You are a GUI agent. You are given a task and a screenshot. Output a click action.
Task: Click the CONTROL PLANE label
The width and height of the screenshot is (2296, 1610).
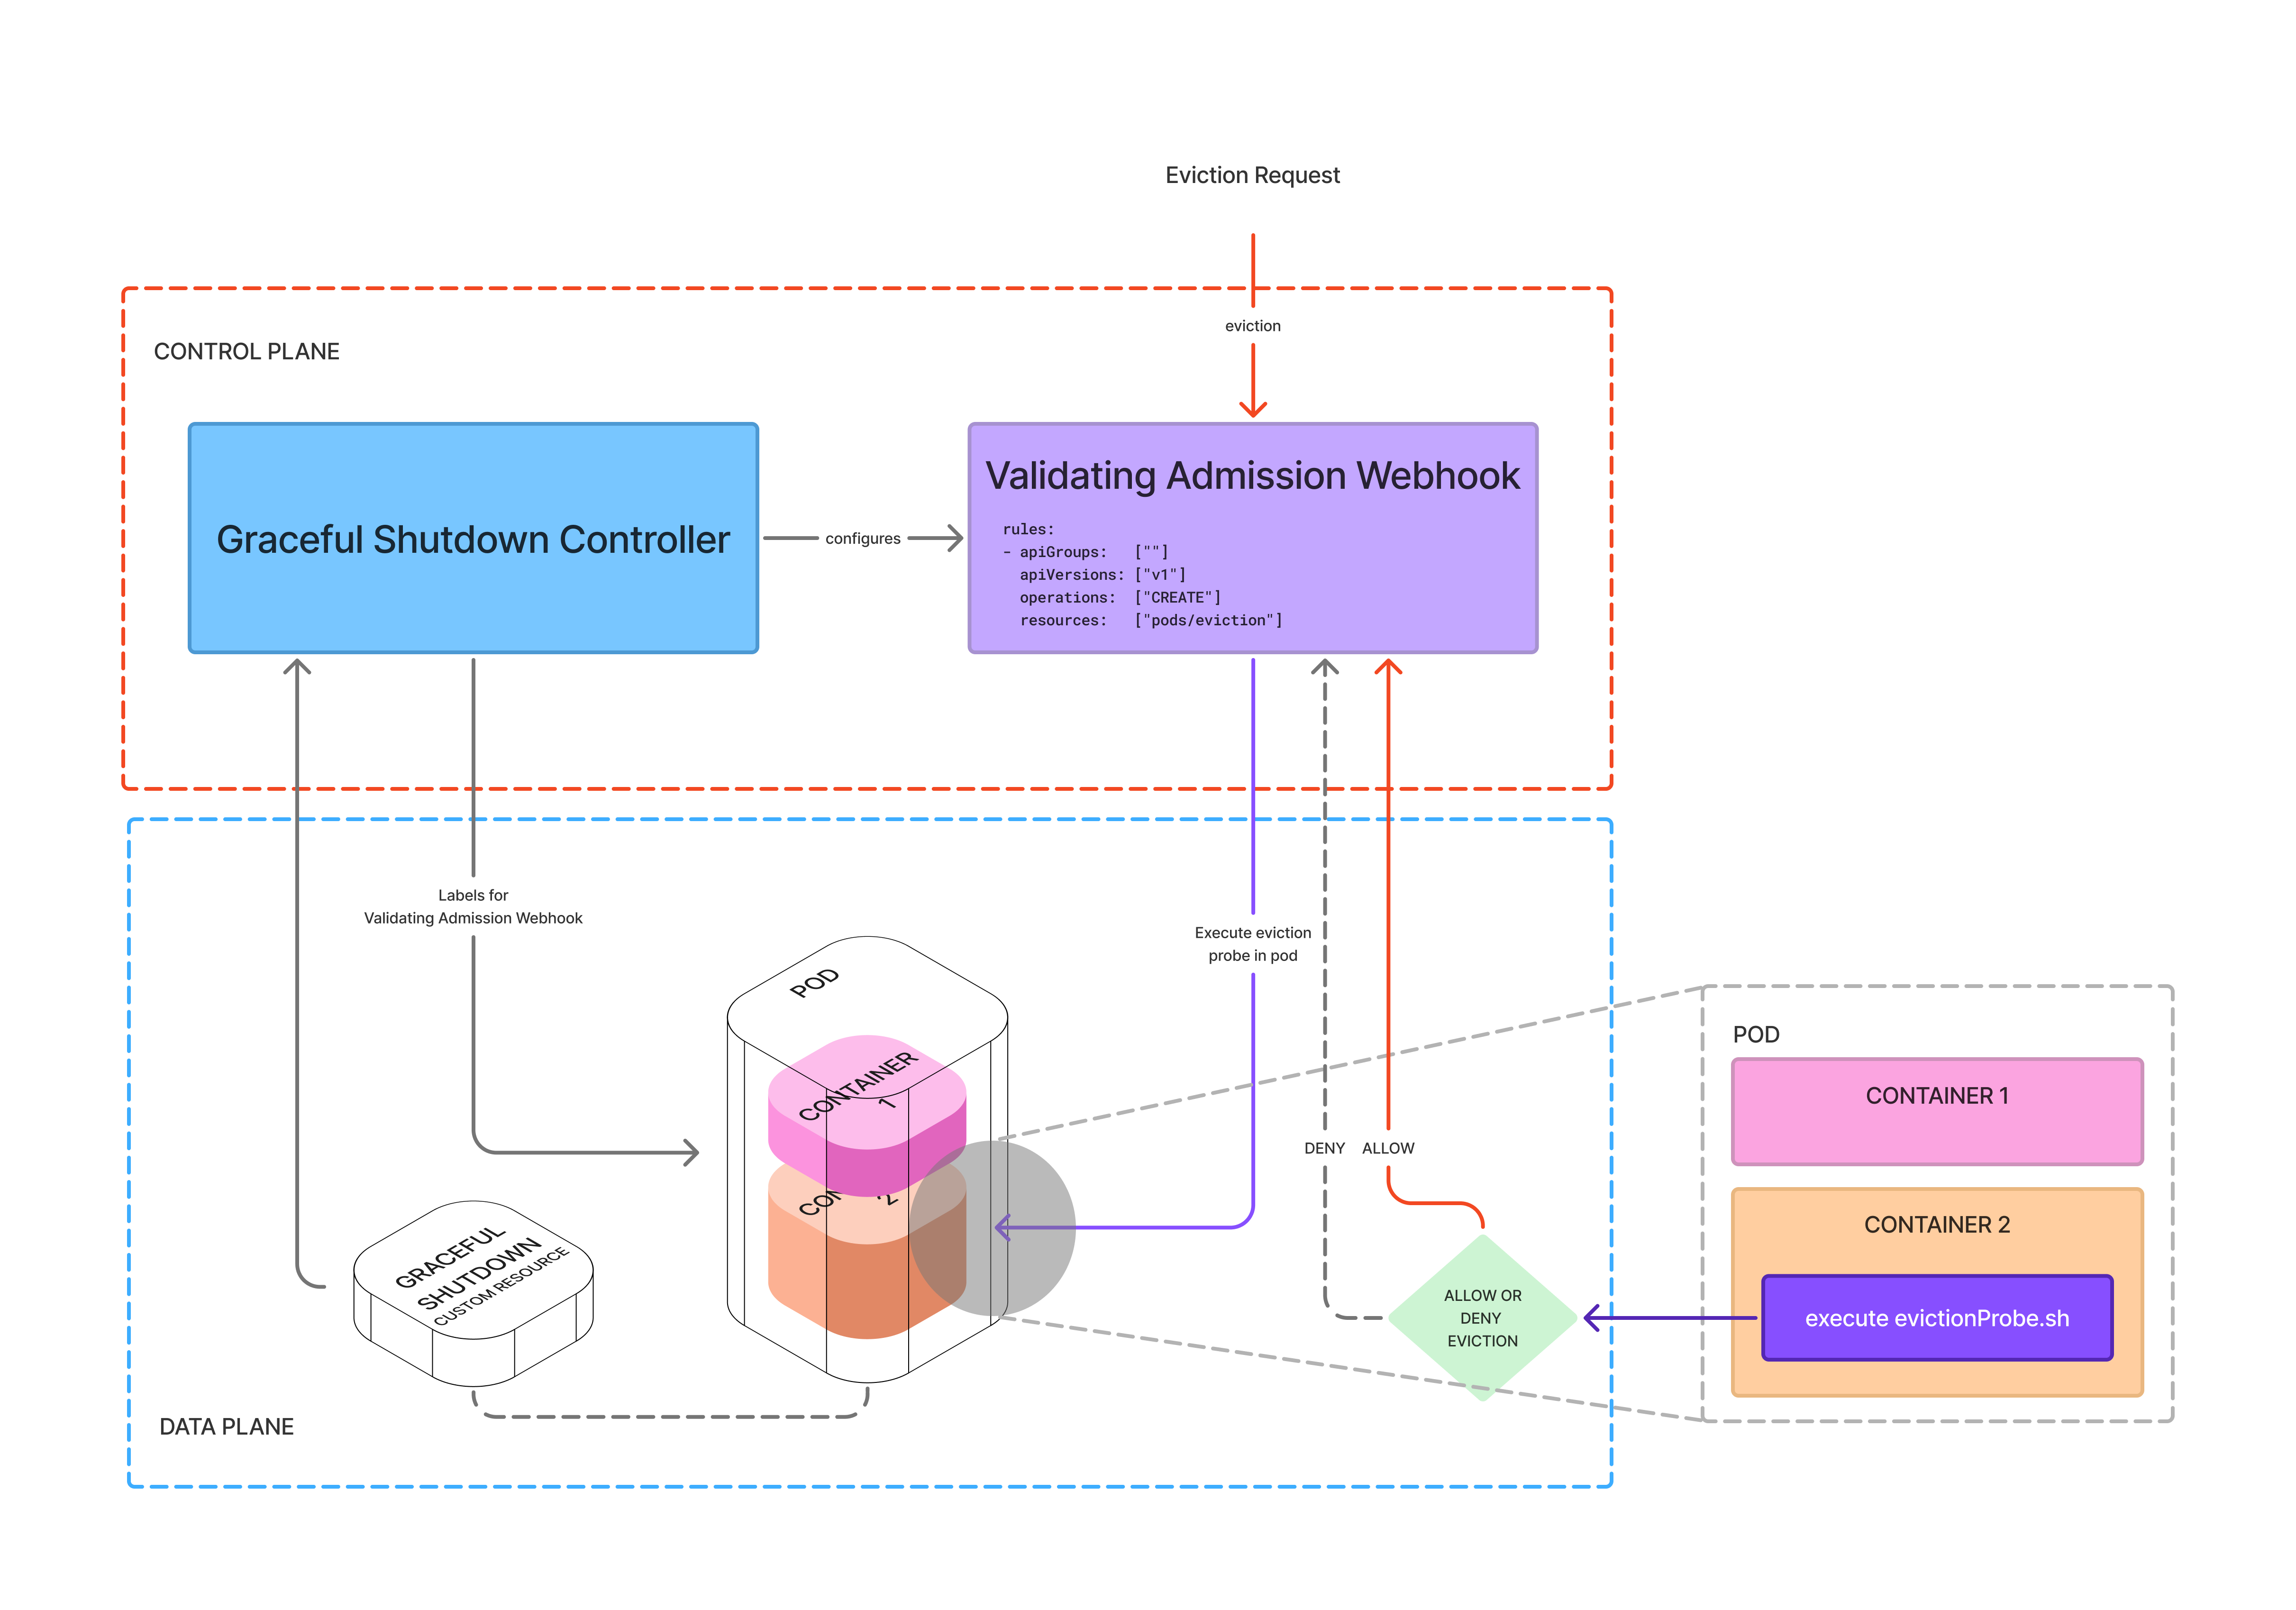point(246,352)
